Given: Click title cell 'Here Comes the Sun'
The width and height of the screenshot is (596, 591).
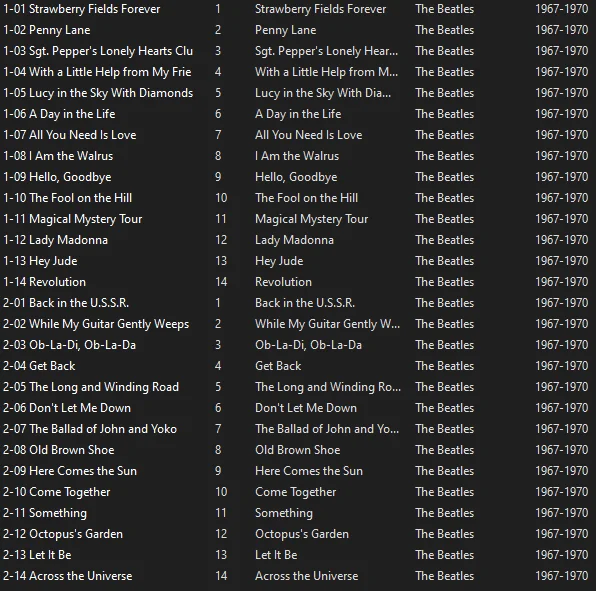Looking at the screenshot, I should [309, 471].
